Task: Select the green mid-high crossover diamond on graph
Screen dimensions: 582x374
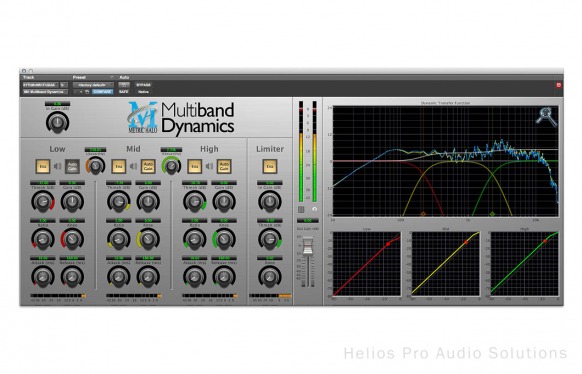Action: (492, 214)
